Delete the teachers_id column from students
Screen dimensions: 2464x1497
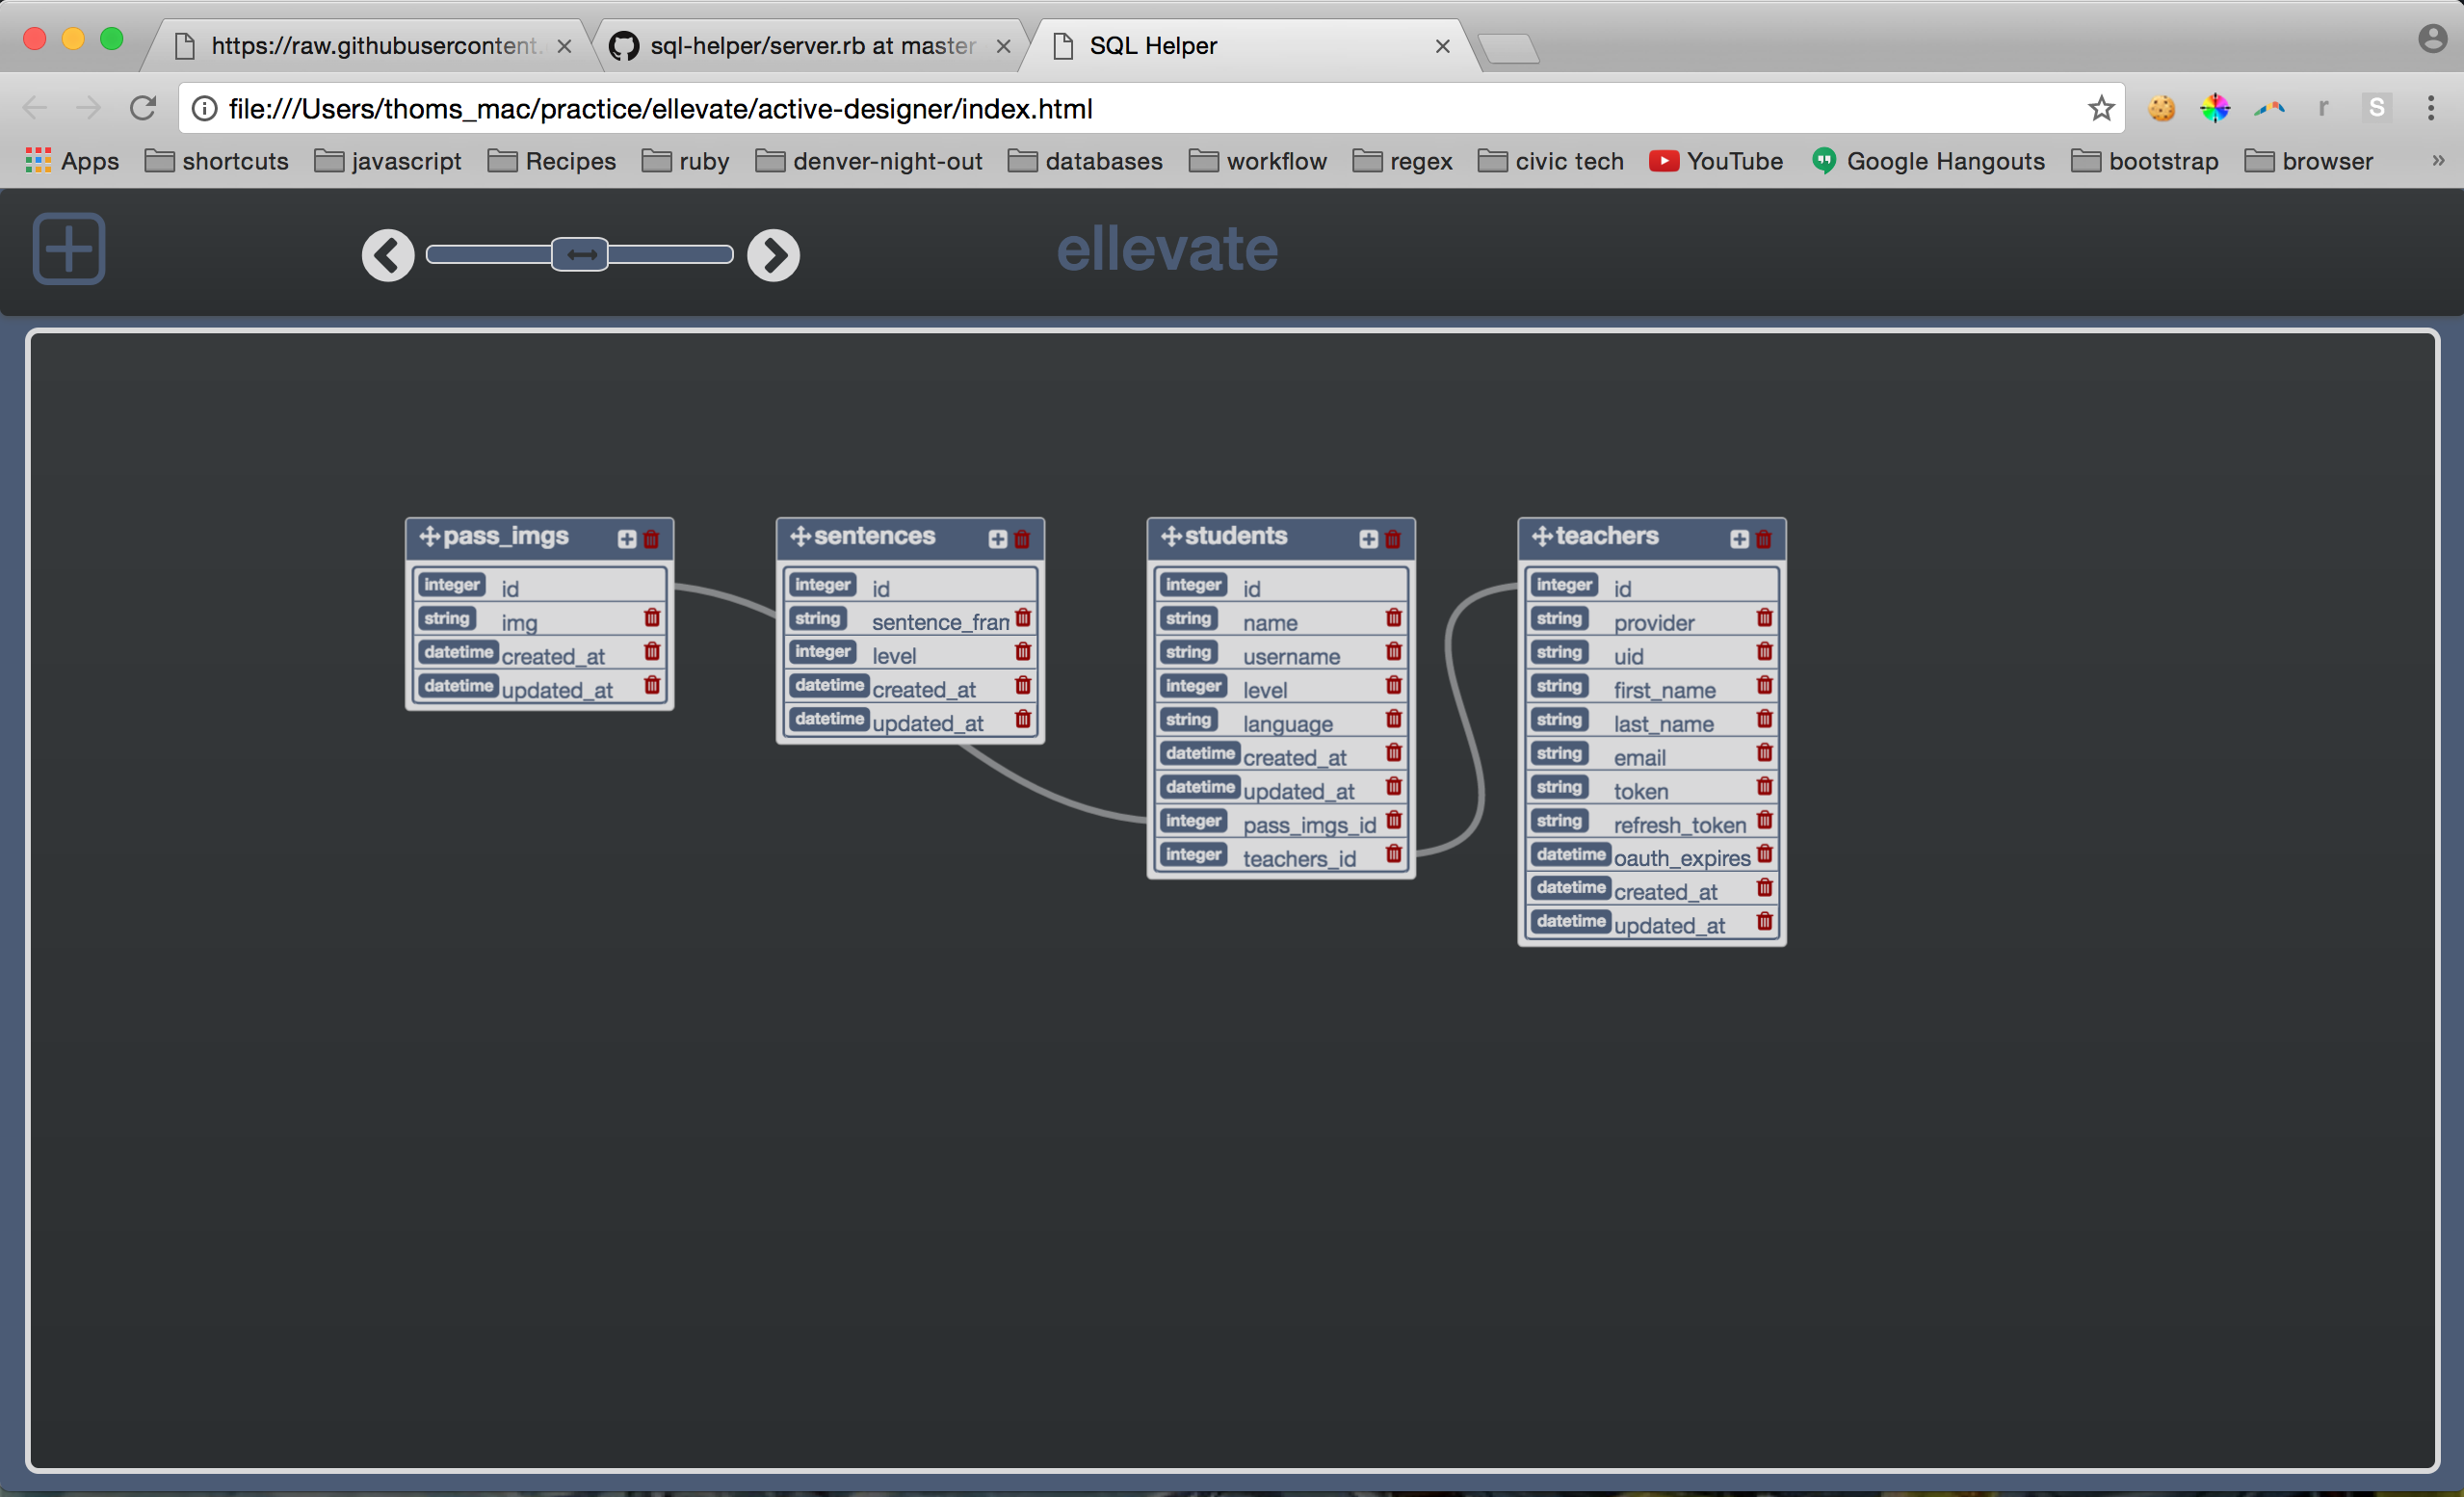(1393, 854)
